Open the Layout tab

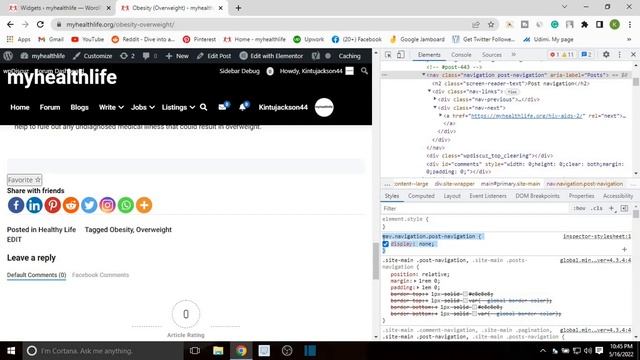(x=452, y=196)
